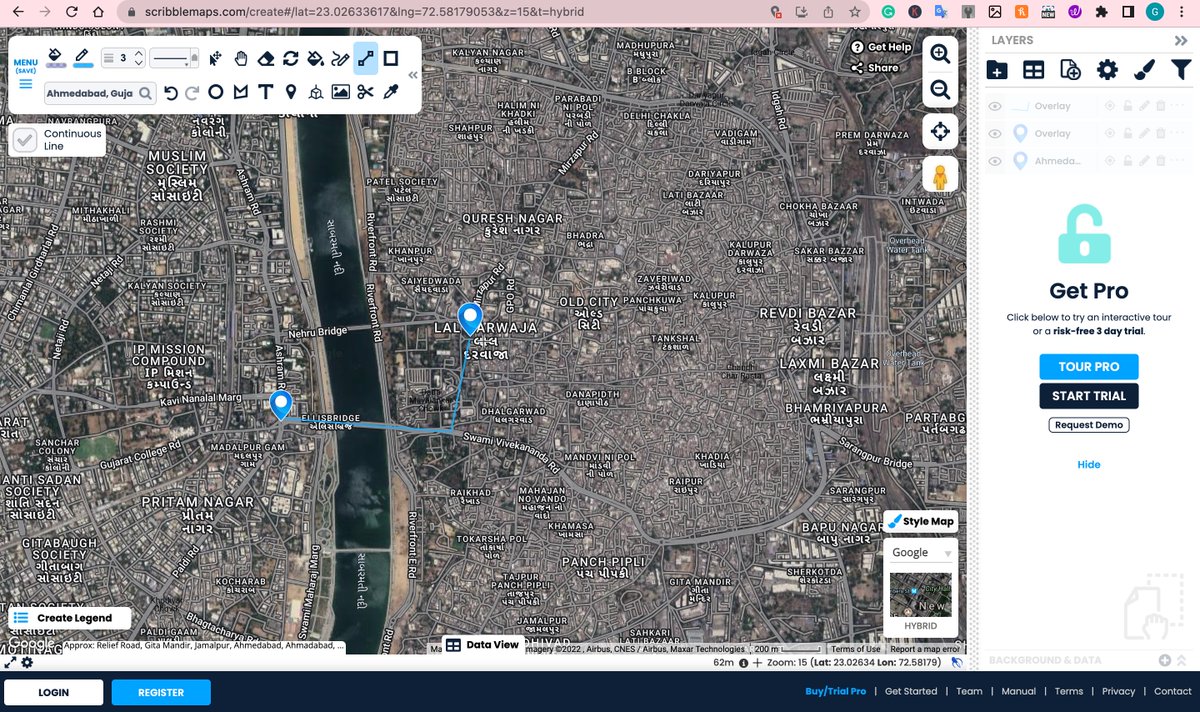Hide the Ahmeda... marker layer with eye
The height and width of the screenshot is (712, 1200).
click(x=995, y=161)
